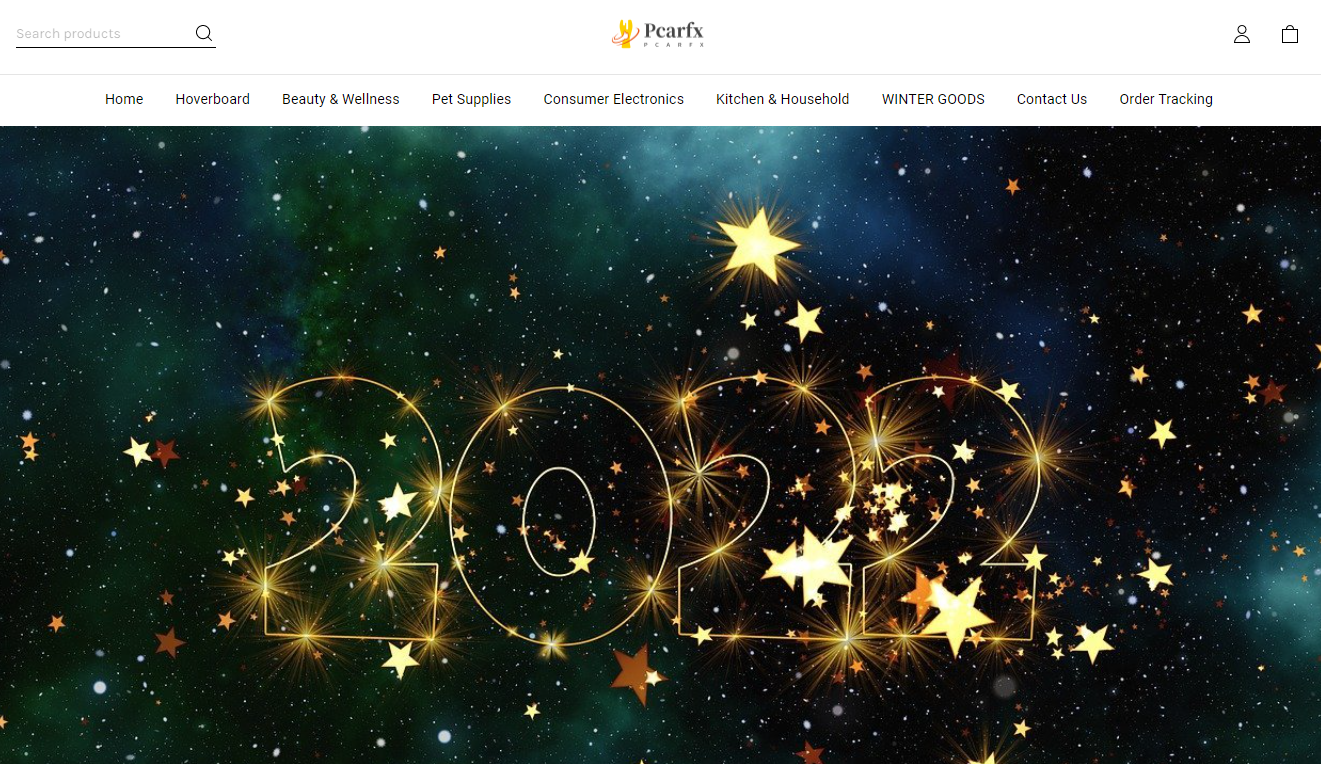This screenshot has width=1321, height=764.
Task: Open the Hoverboard category
Action: click(x=212, y=99)
